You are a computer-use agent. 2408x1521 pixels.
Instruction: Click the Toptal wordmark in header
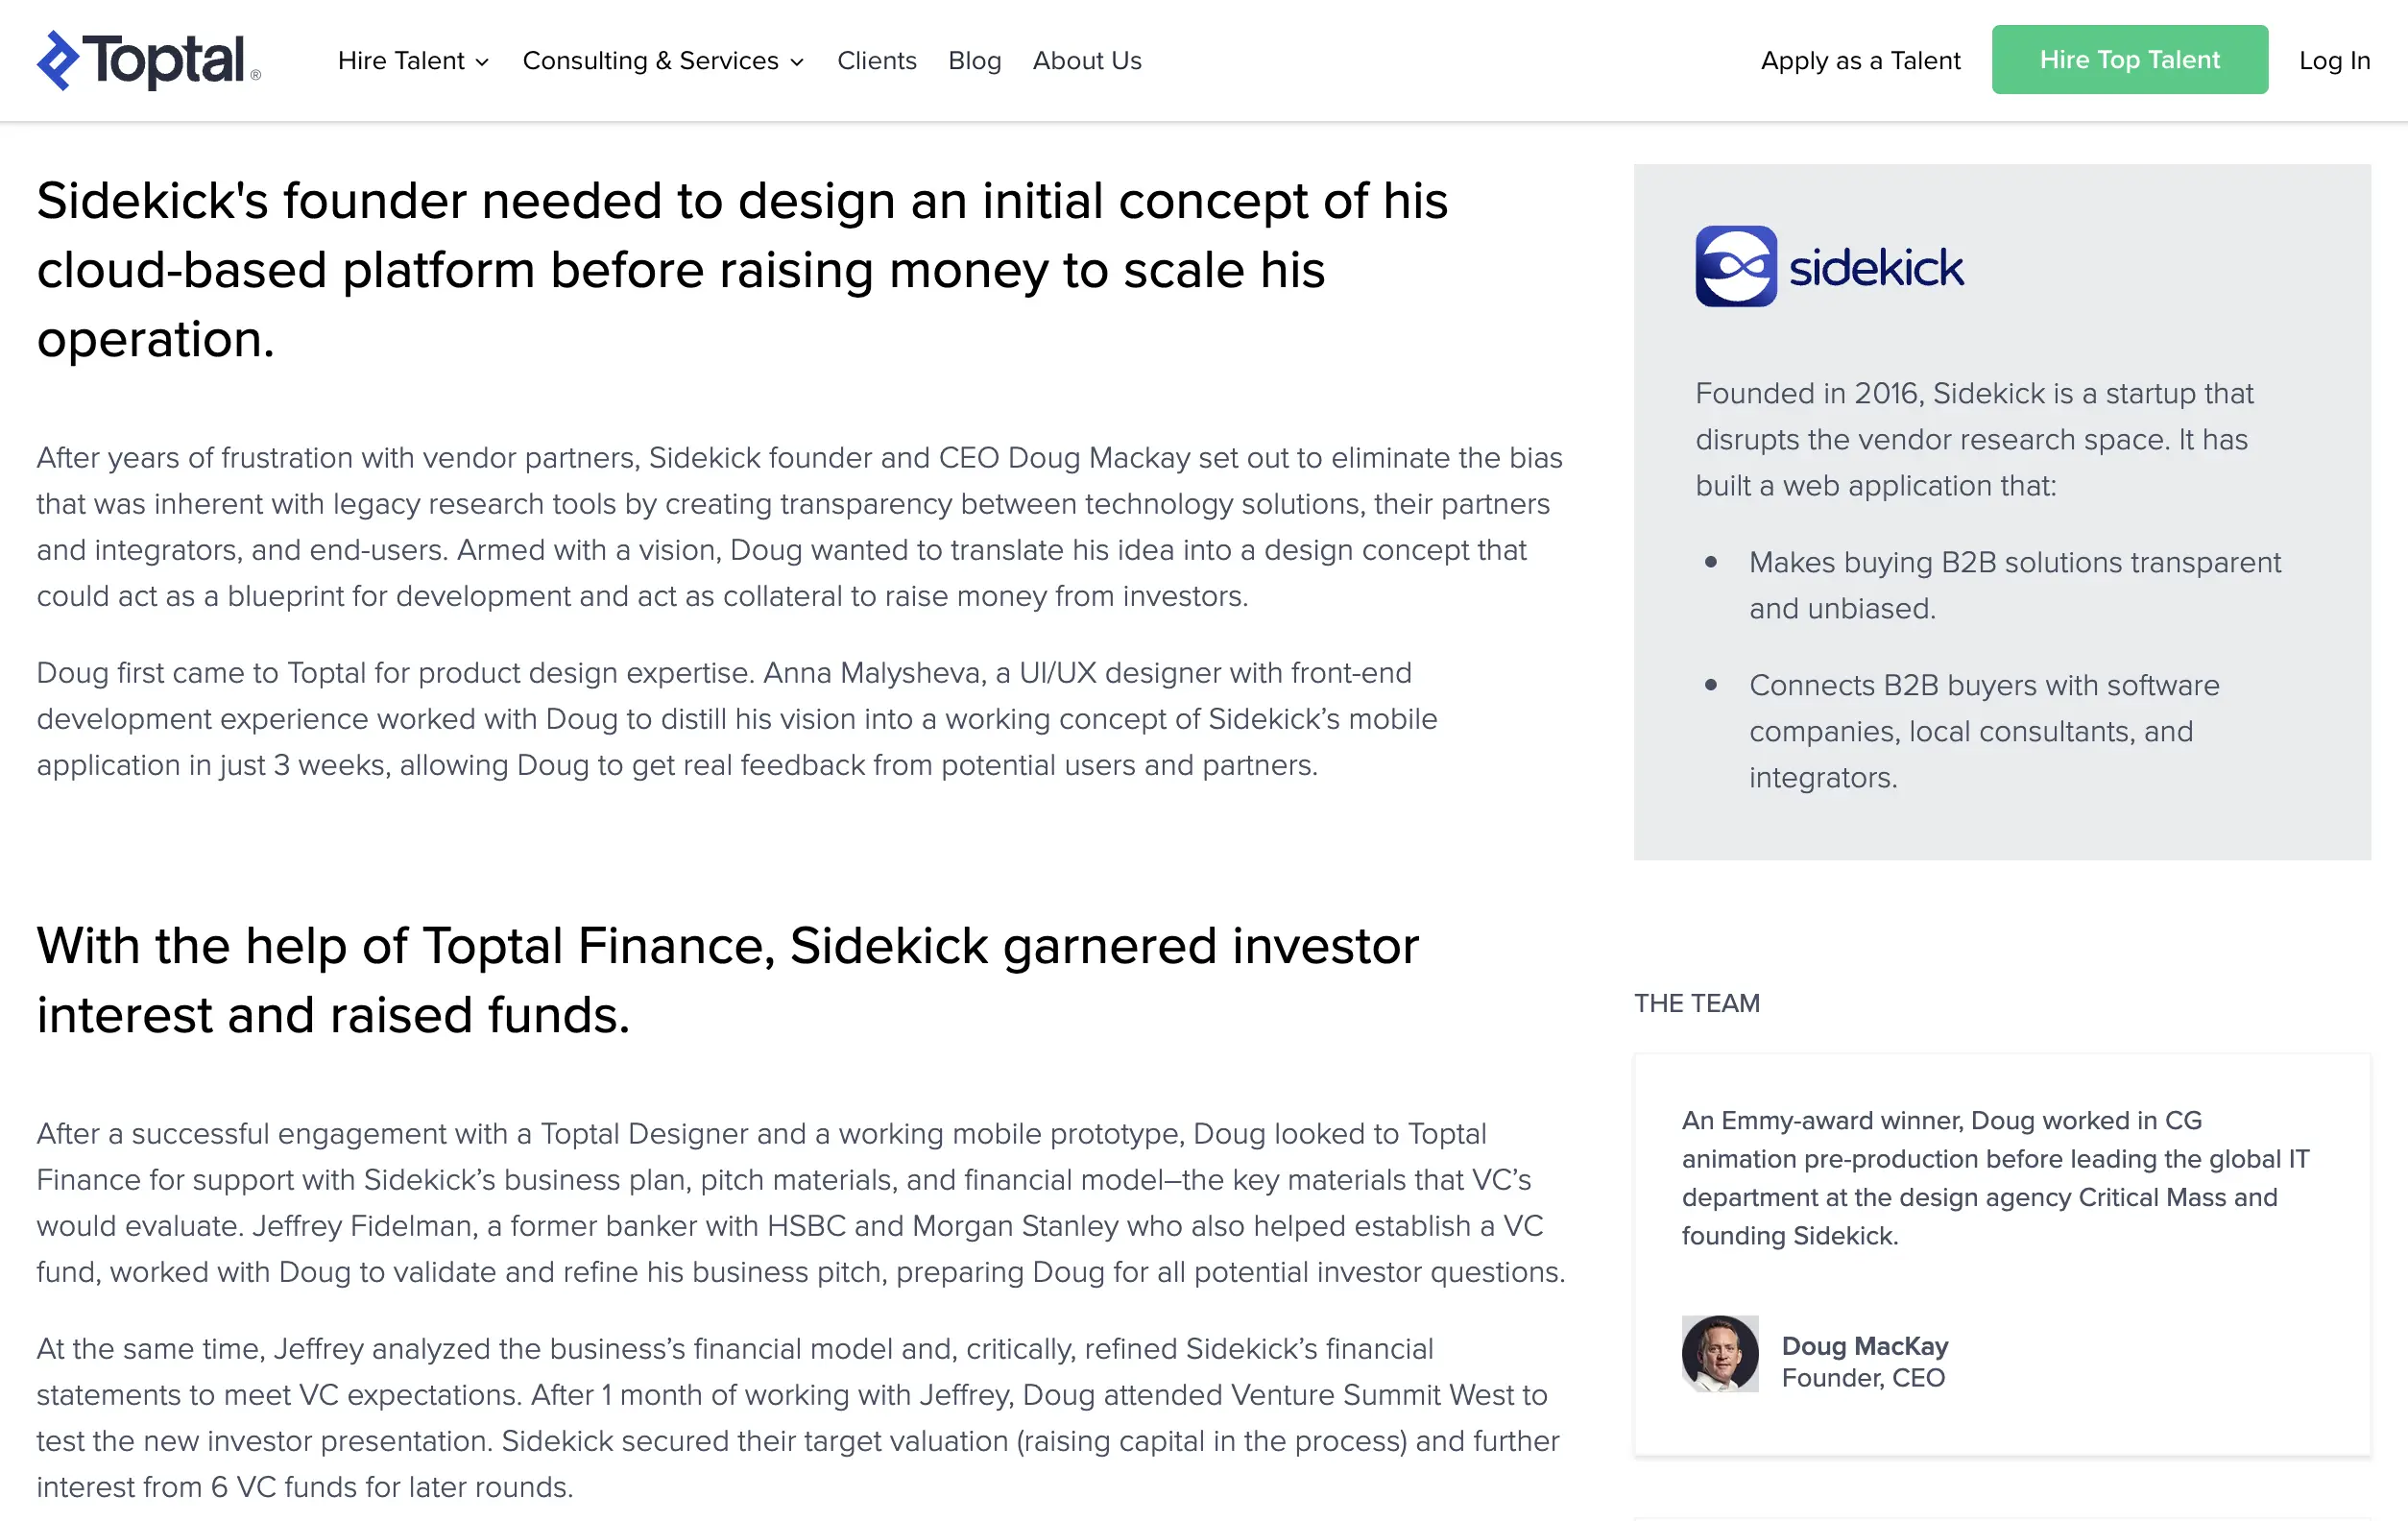[165, 61]
